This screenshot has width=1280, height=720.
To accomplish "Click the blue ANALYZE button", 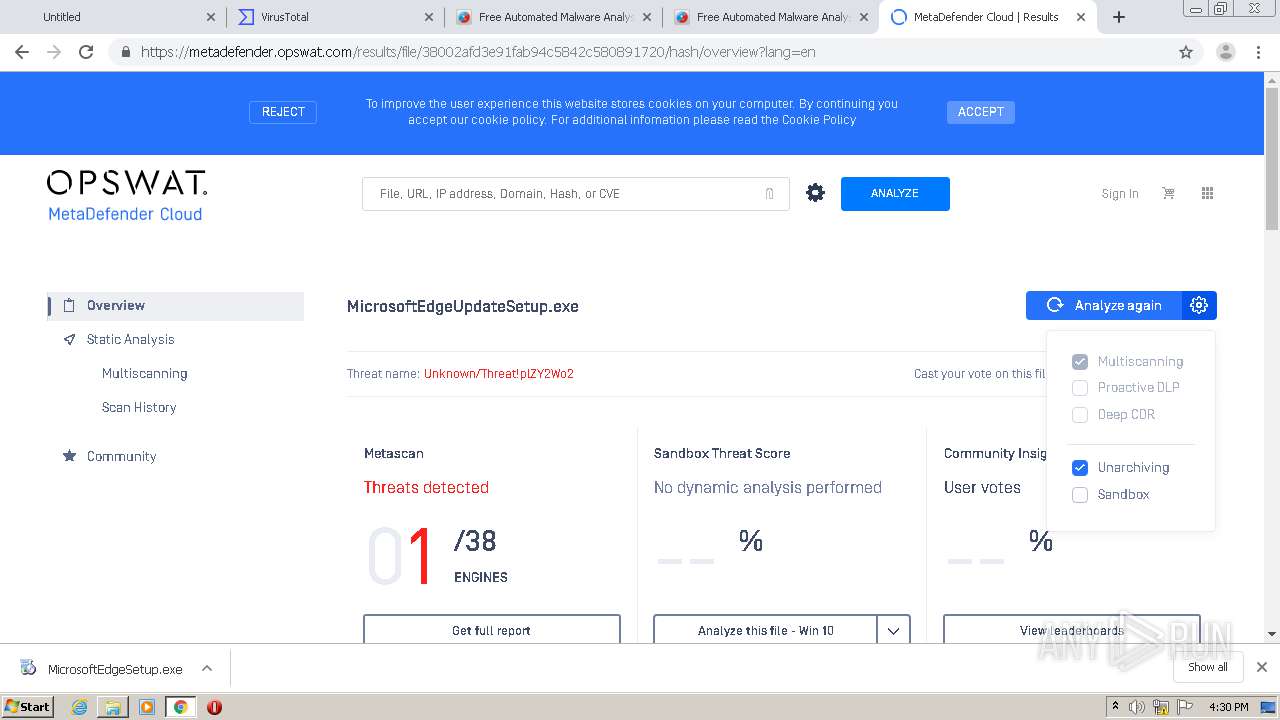I will click(895, 194).
